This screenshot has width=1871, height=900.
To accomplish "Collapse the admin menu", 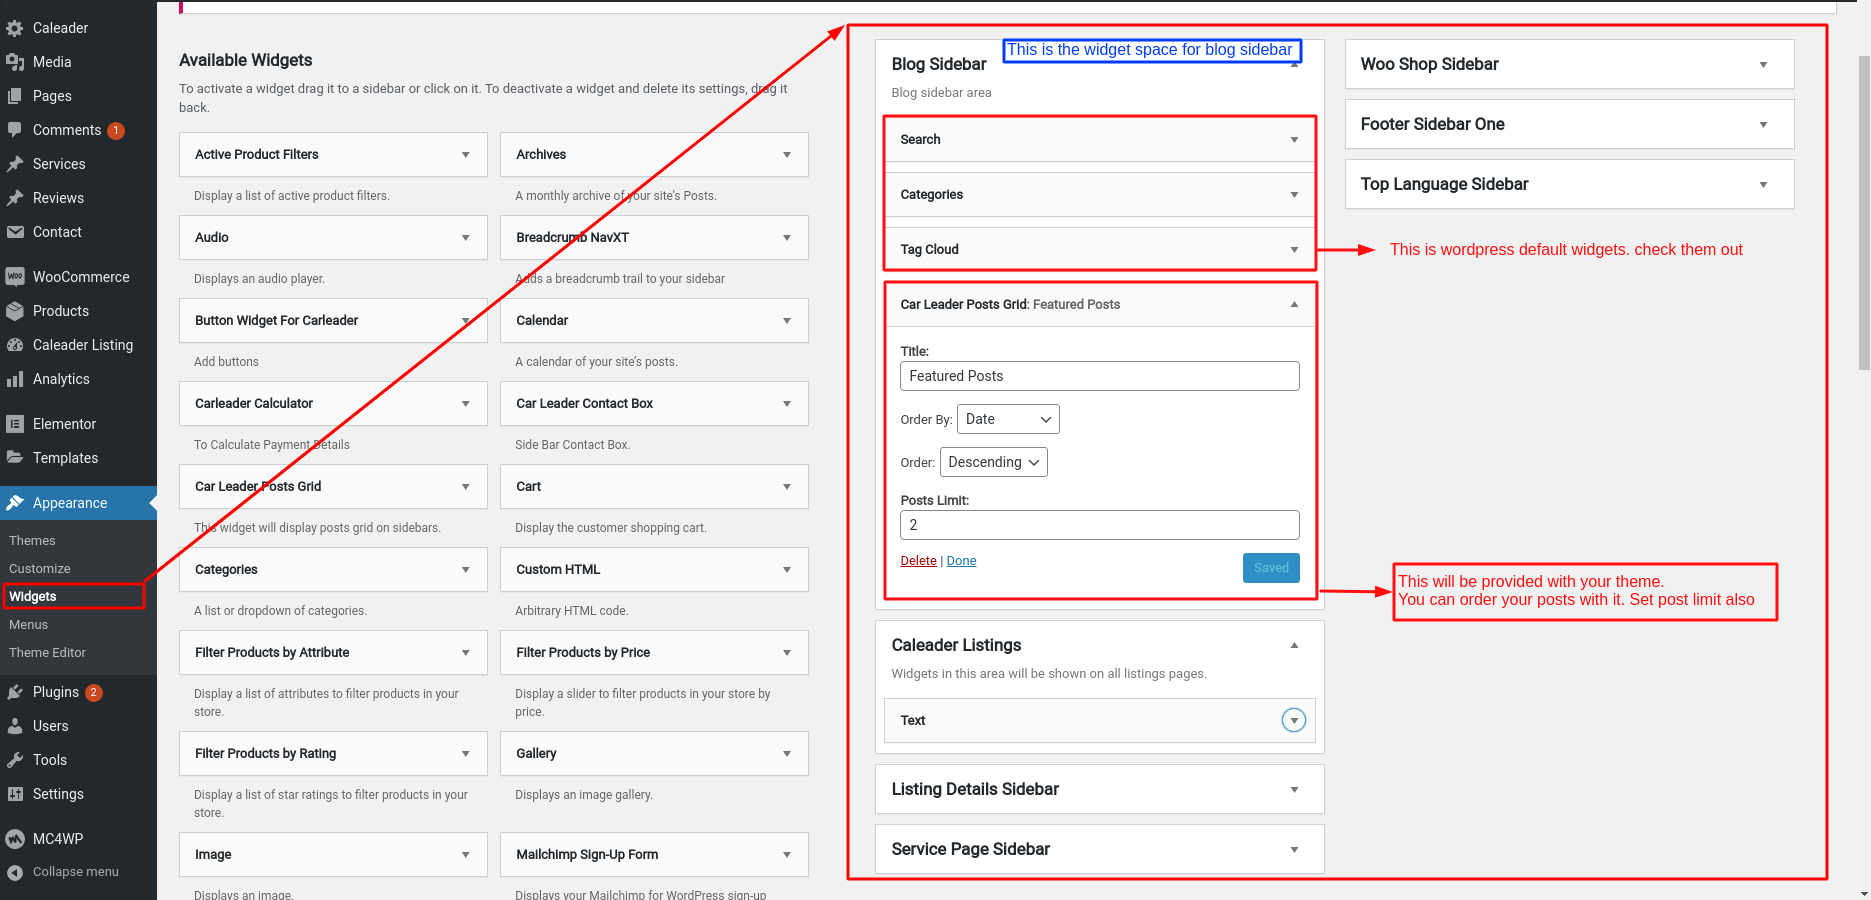I will [x=75, y=871].
